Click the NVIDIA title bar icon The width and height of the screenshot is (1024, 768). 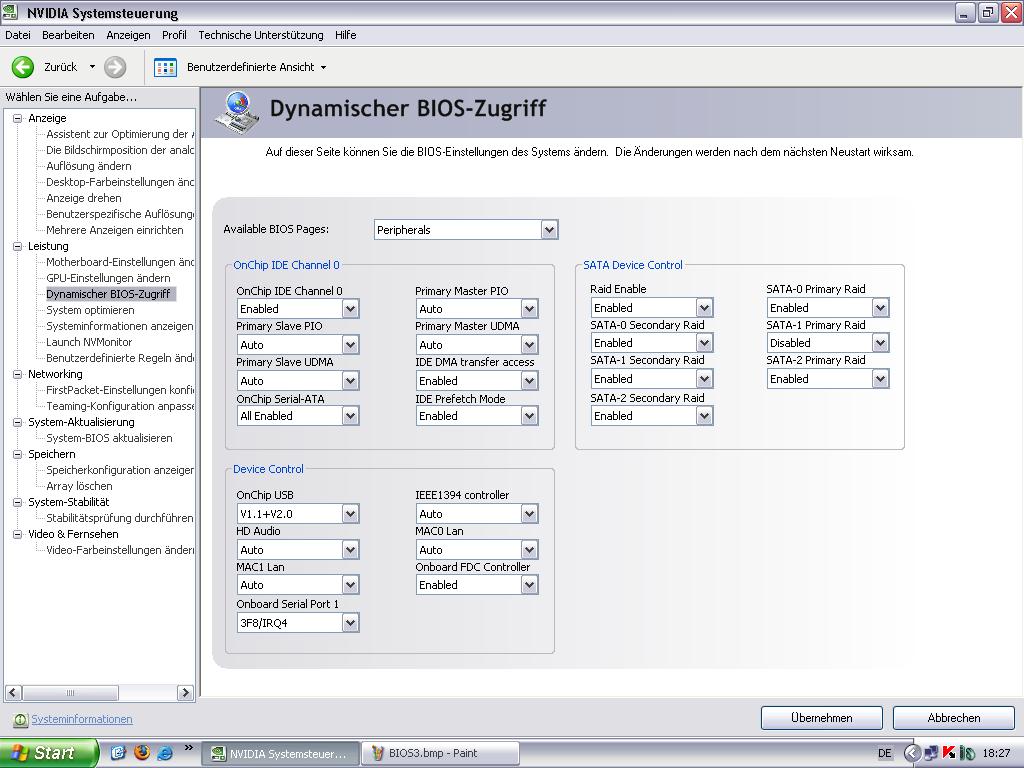pyautogui.click(x=10, y=12)
